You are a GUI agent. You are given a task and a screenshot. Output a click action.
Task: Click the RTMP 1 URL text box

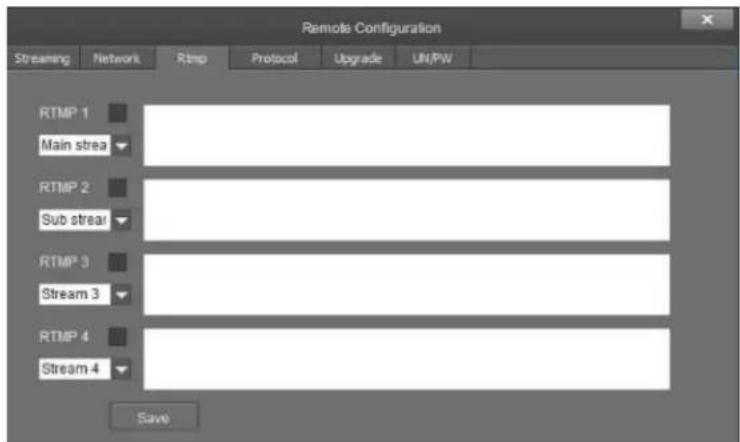pos(406,135)
